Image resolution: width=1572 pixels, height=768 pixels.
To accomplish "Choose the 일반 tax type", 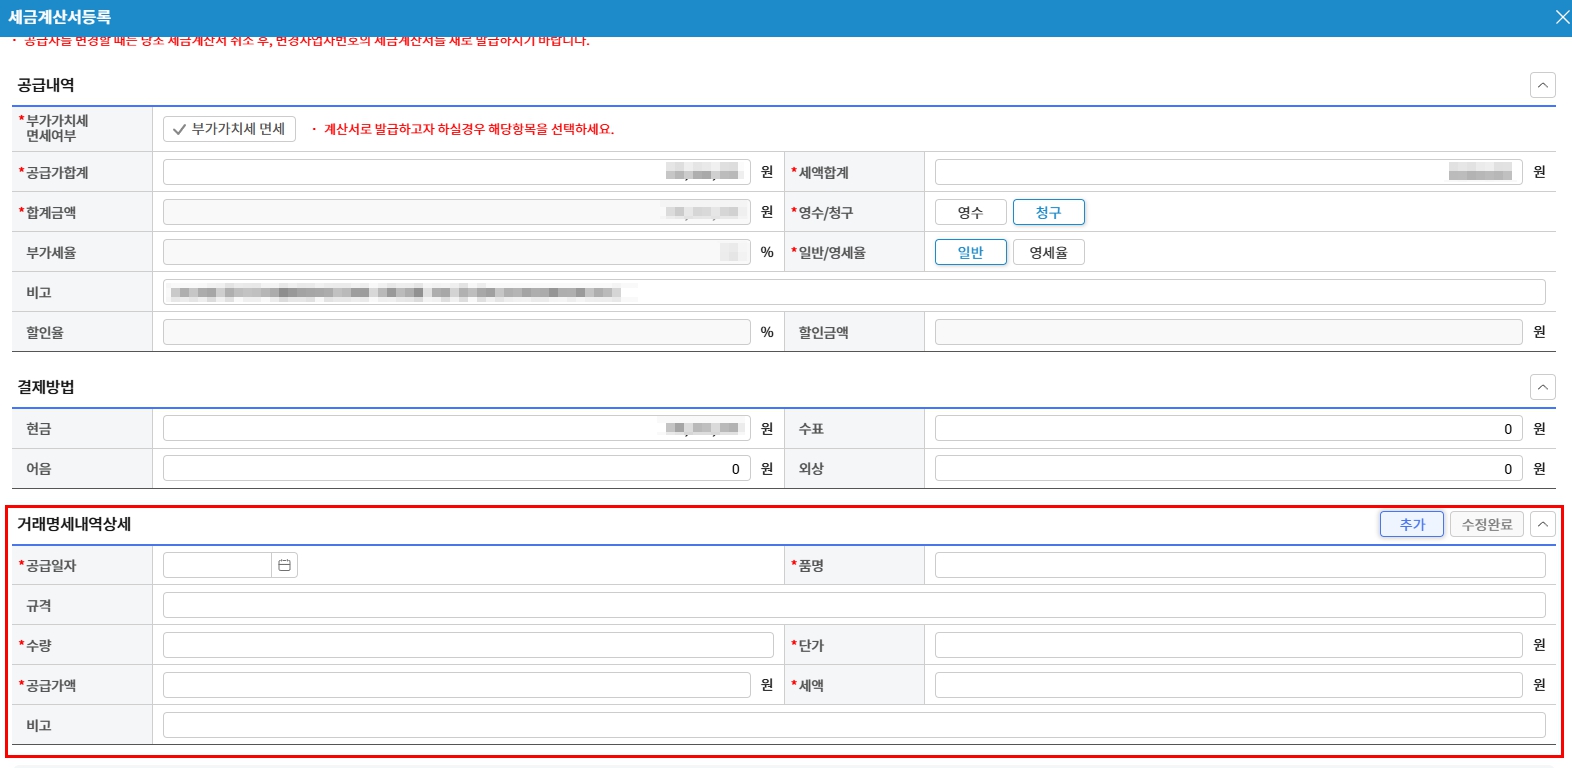I will pos(970,252).
